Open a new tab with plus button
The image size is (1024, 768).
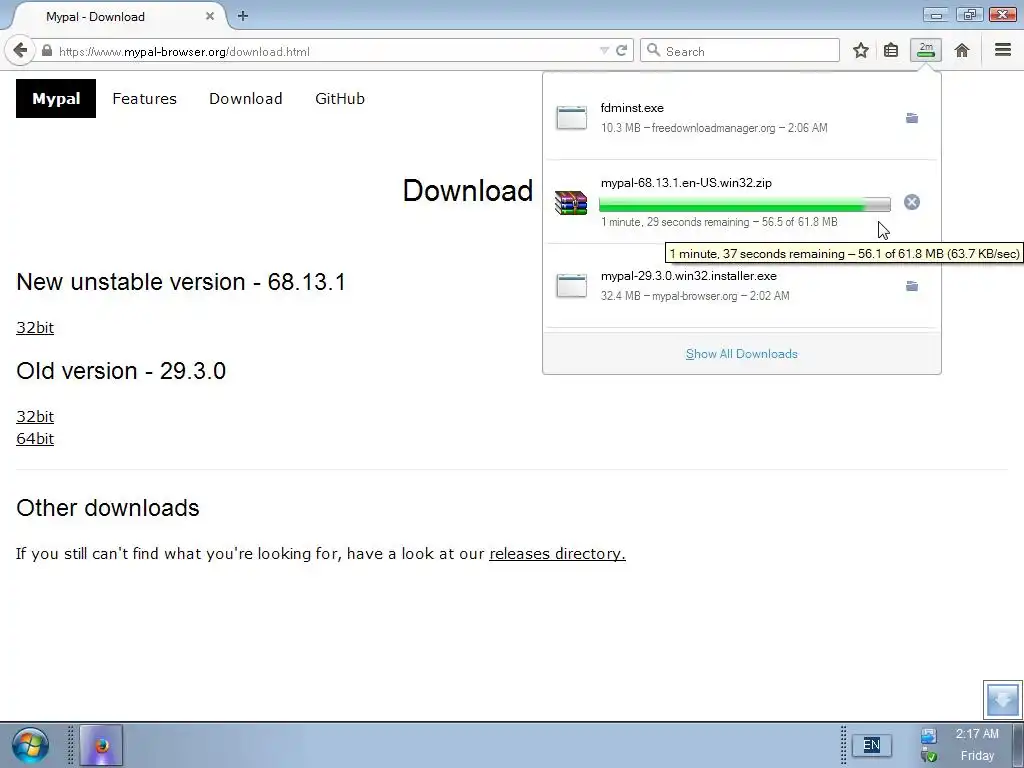[x=243, y=16]
